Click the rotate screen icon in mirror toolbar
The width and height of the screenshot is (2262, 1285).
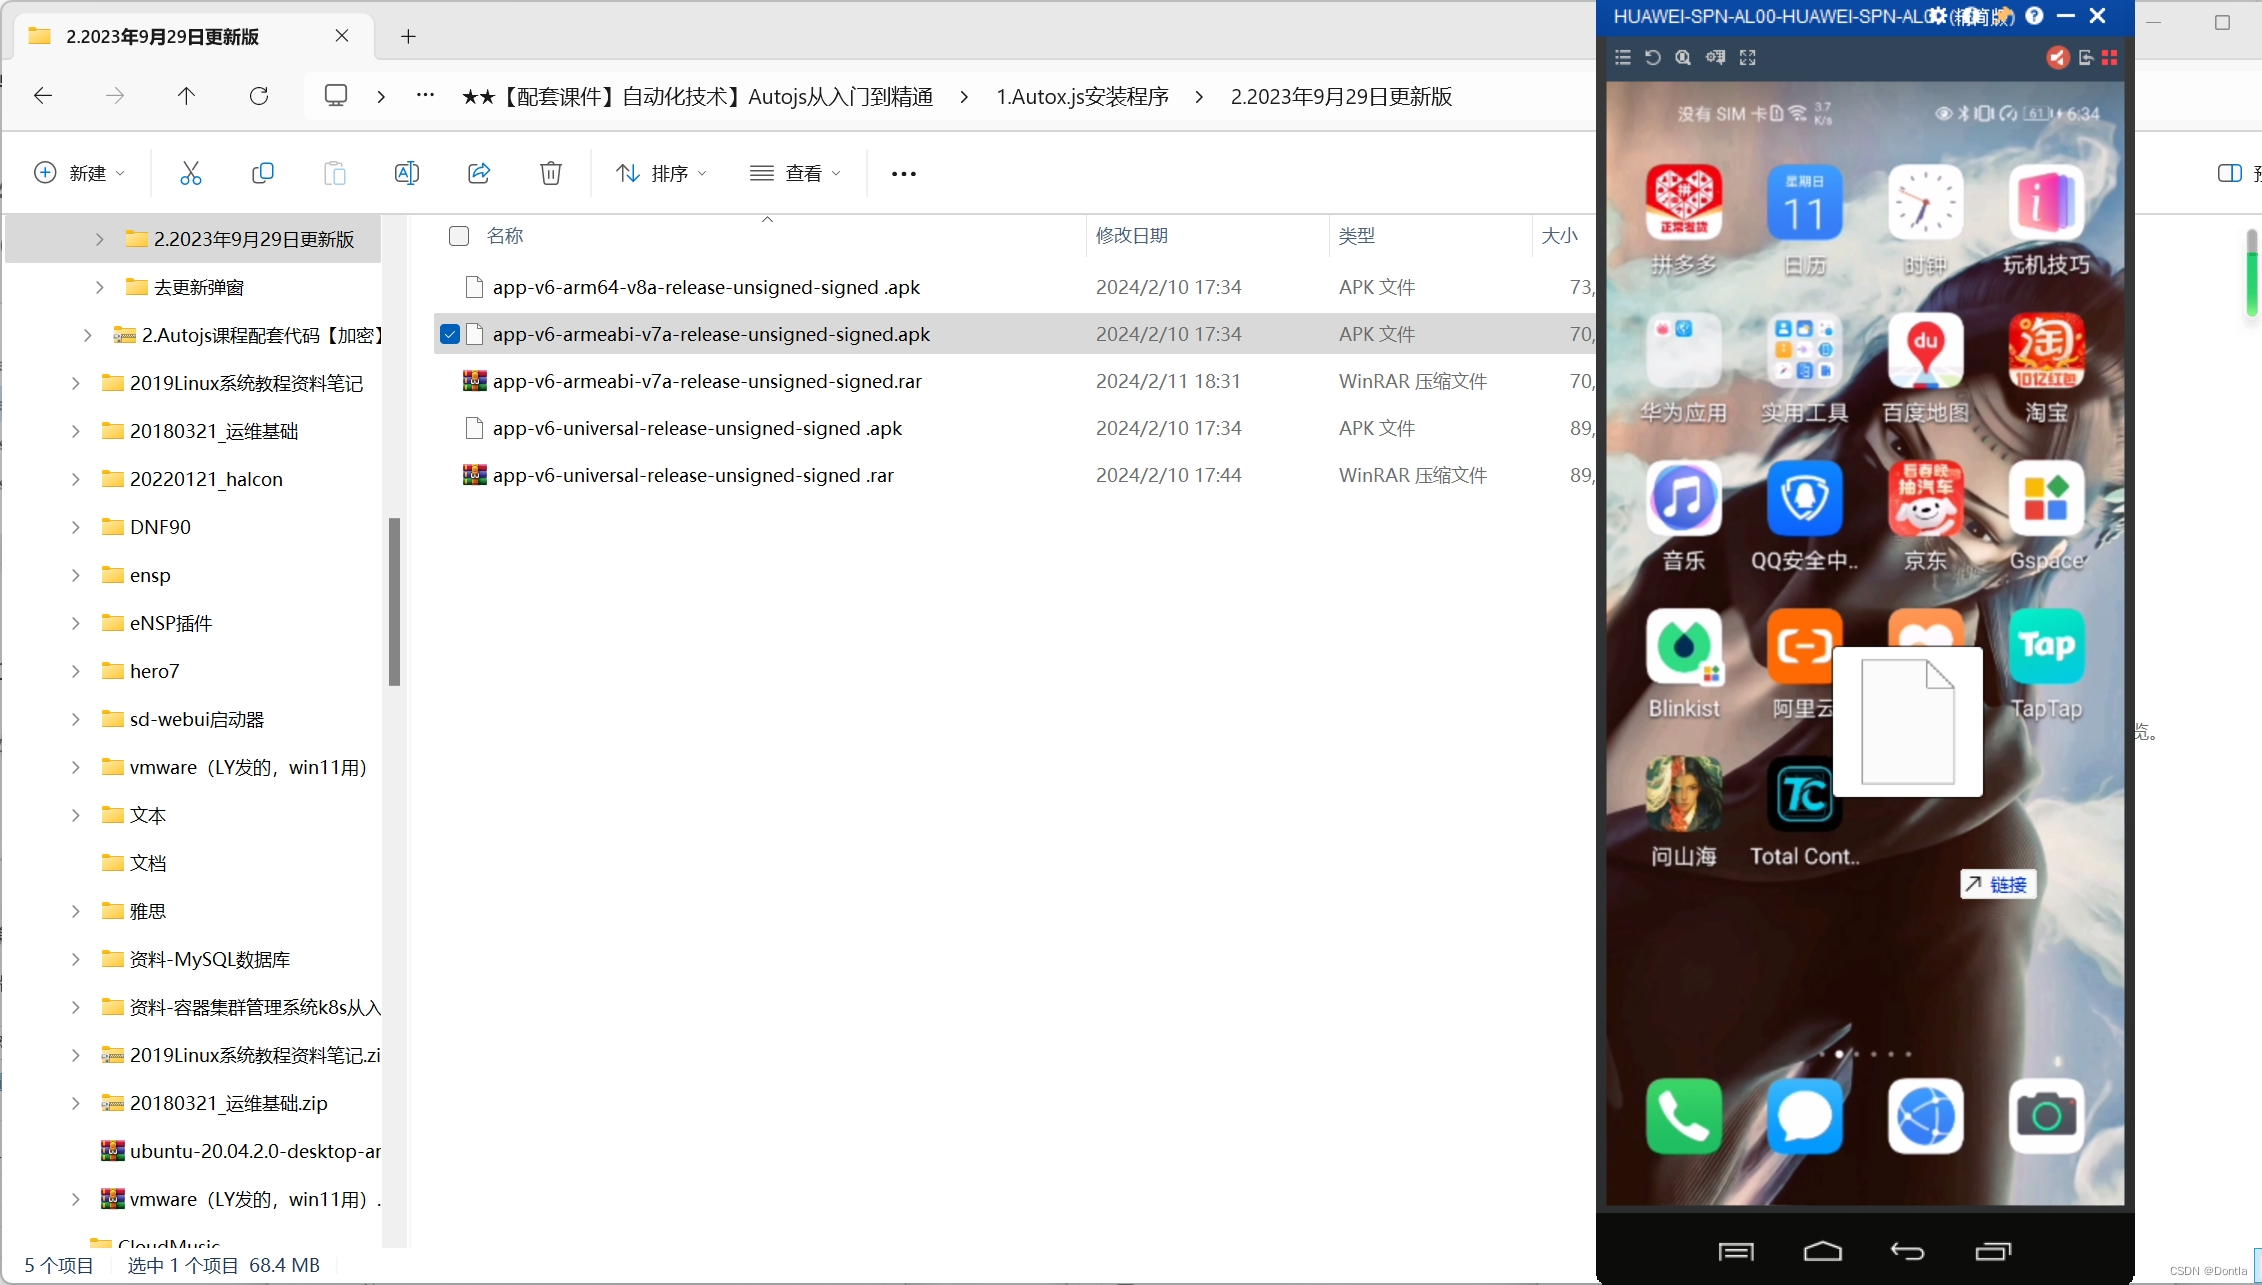[1652, 58]
